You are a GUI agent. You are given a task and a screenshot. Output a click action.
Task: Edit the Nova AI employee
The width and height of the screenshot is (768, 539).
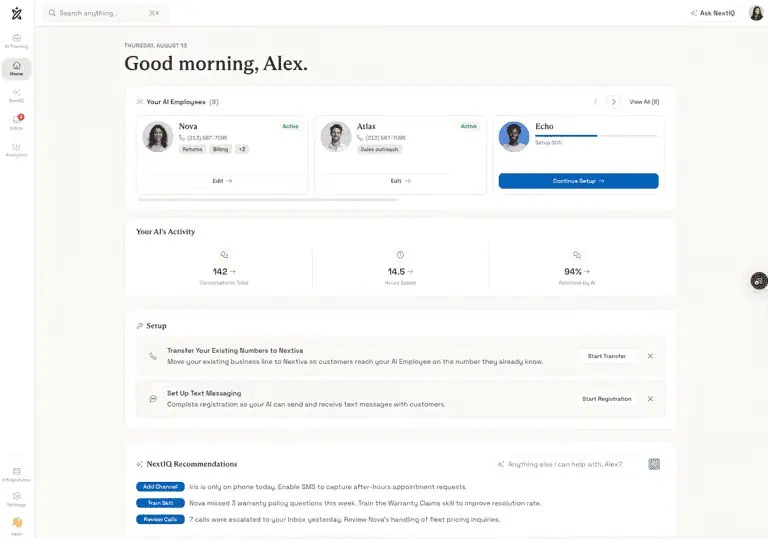[x=222, y=181]
